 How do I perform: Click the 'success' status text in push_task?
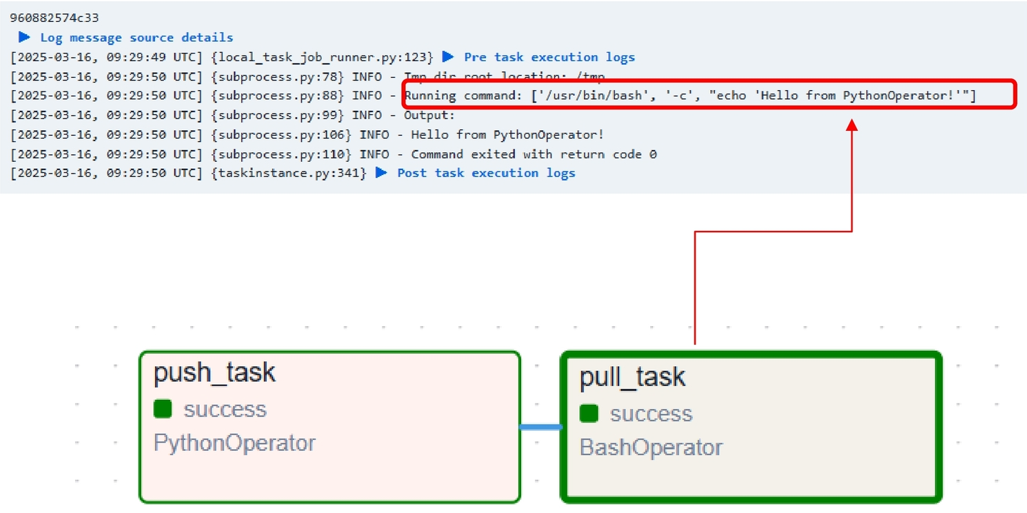225,409
